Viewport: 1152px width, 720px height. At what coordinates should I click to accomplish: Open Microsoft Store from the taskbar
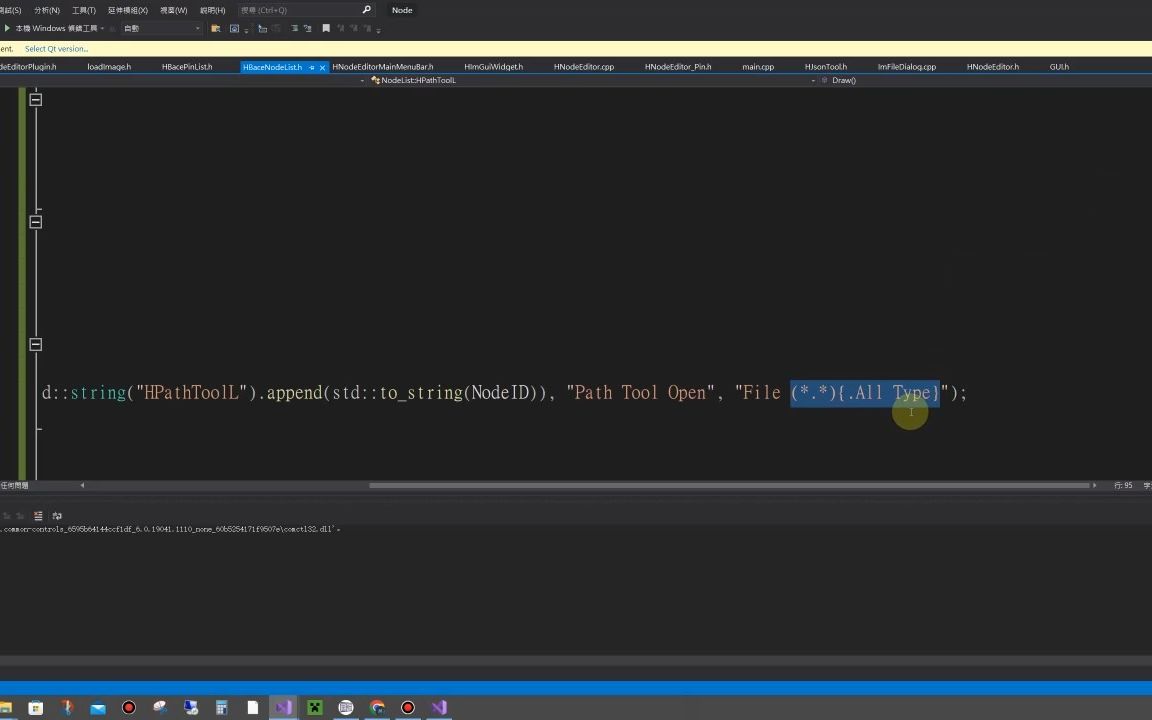click(x=35, y=708)
